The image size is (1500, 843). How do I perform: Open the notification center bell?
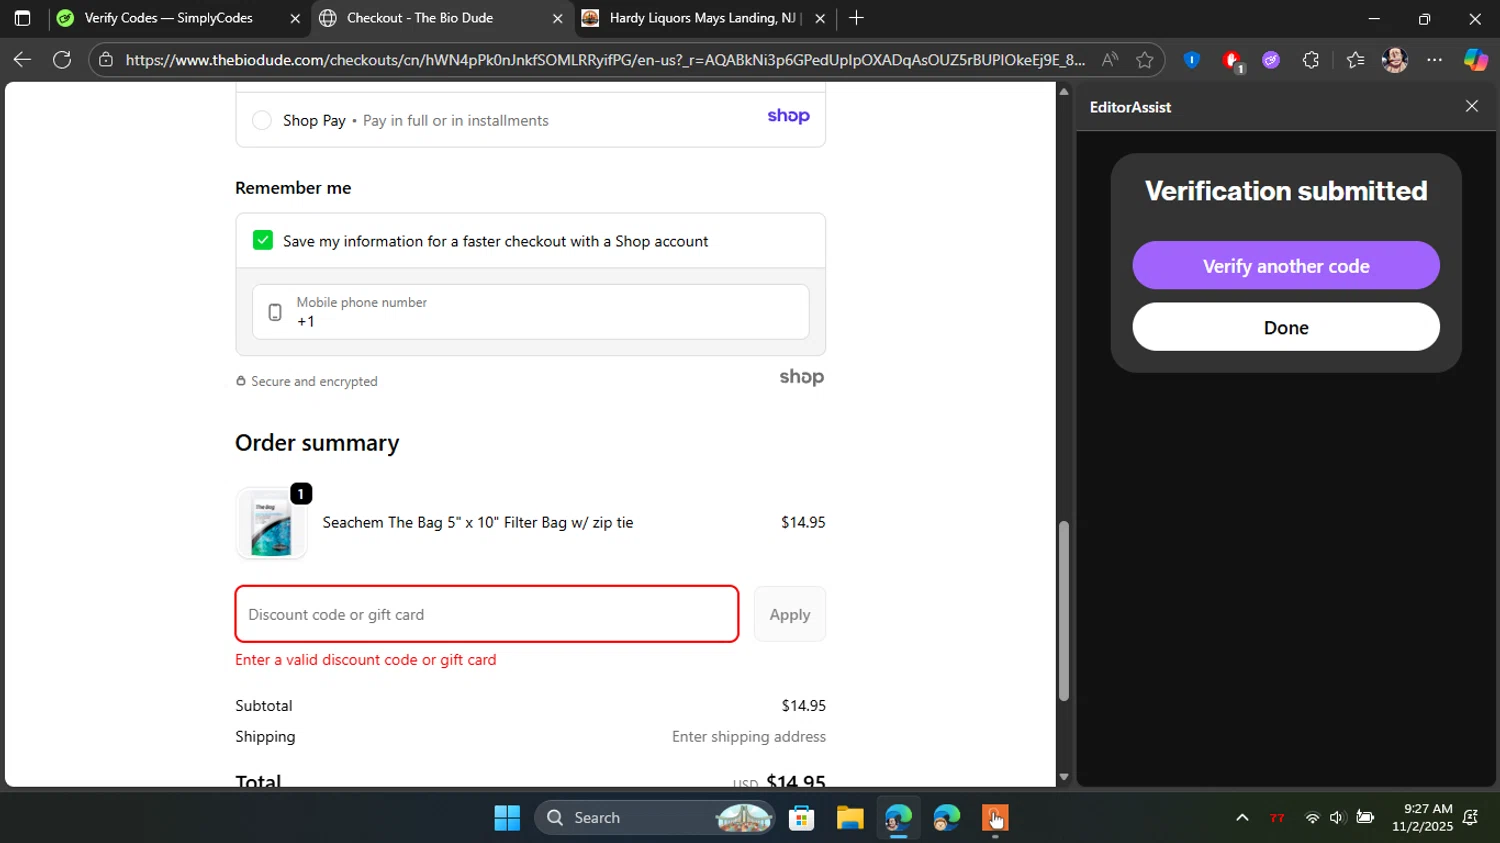1470,818
